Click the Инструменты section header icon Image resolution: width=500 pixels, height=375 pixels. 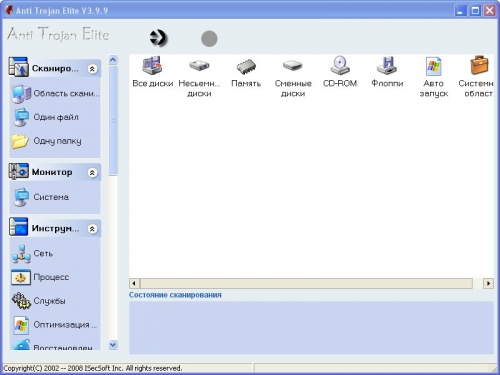point(18,227)
